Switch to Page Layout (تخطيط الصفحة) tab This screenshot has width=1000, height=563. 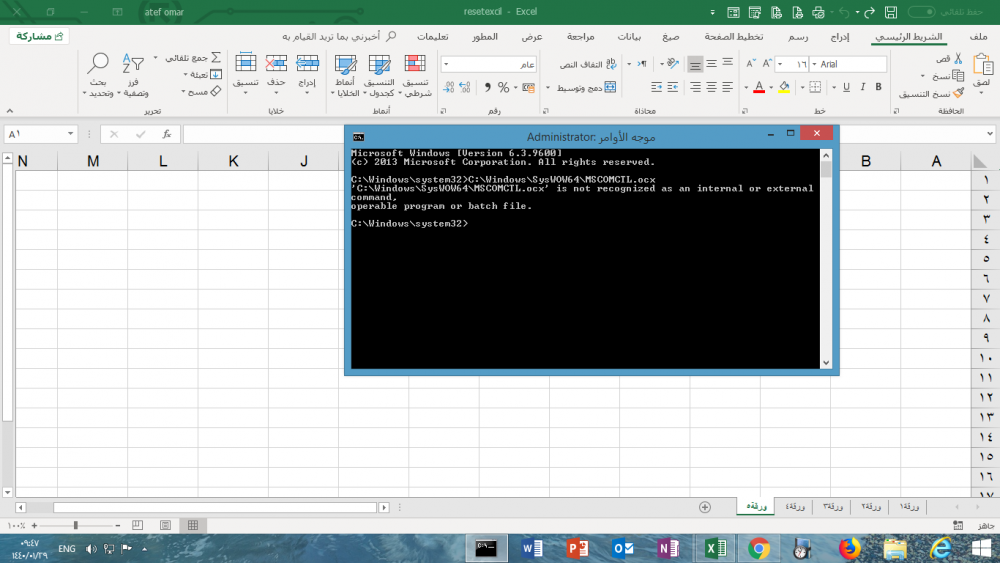tap(734, 37)
